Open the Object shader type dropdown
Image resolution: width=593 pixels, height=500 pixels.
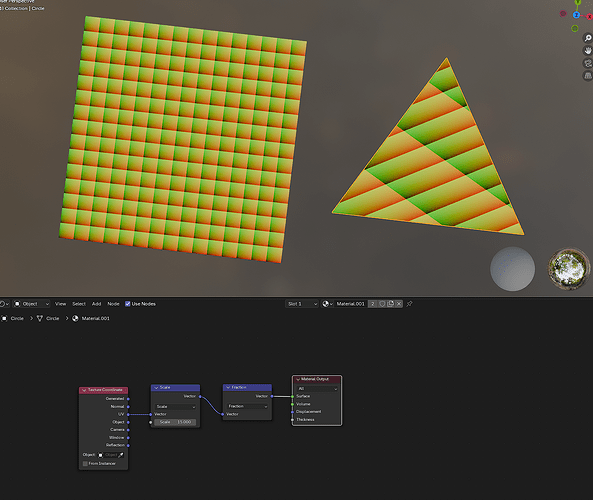click(x=32, y=304)
